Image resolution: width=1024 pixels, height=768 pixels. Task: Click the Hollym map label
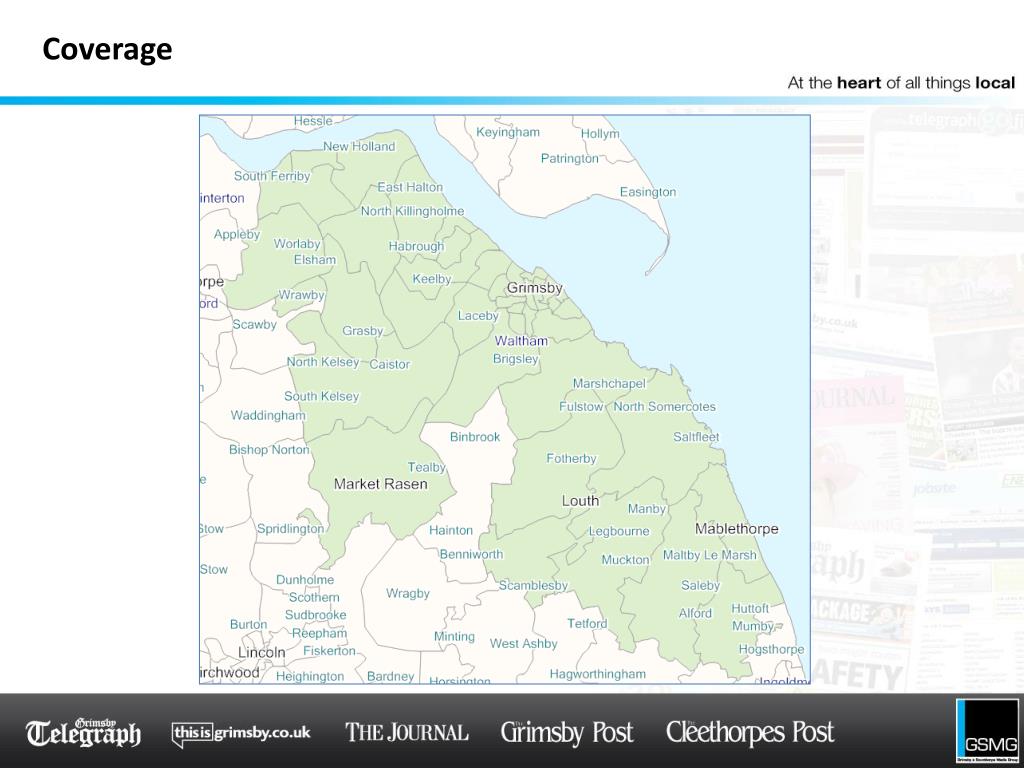(600, 134)
